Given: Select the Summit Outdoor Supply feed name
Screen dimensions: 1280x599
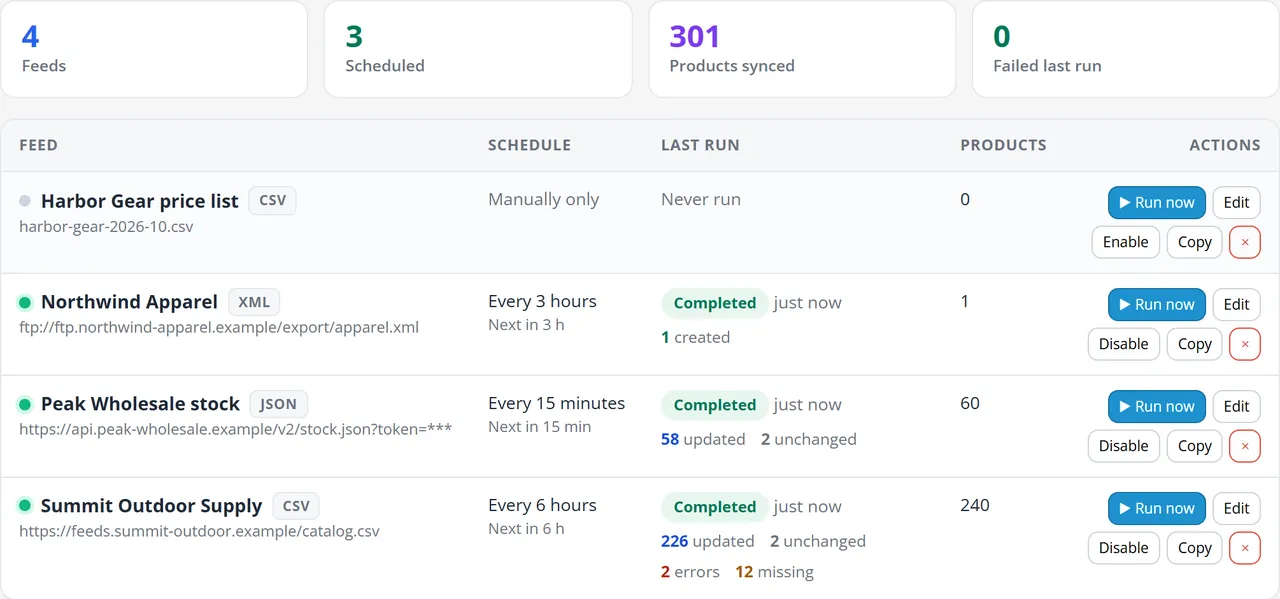Looking at the screenshot, I should (x=151, y=506).
